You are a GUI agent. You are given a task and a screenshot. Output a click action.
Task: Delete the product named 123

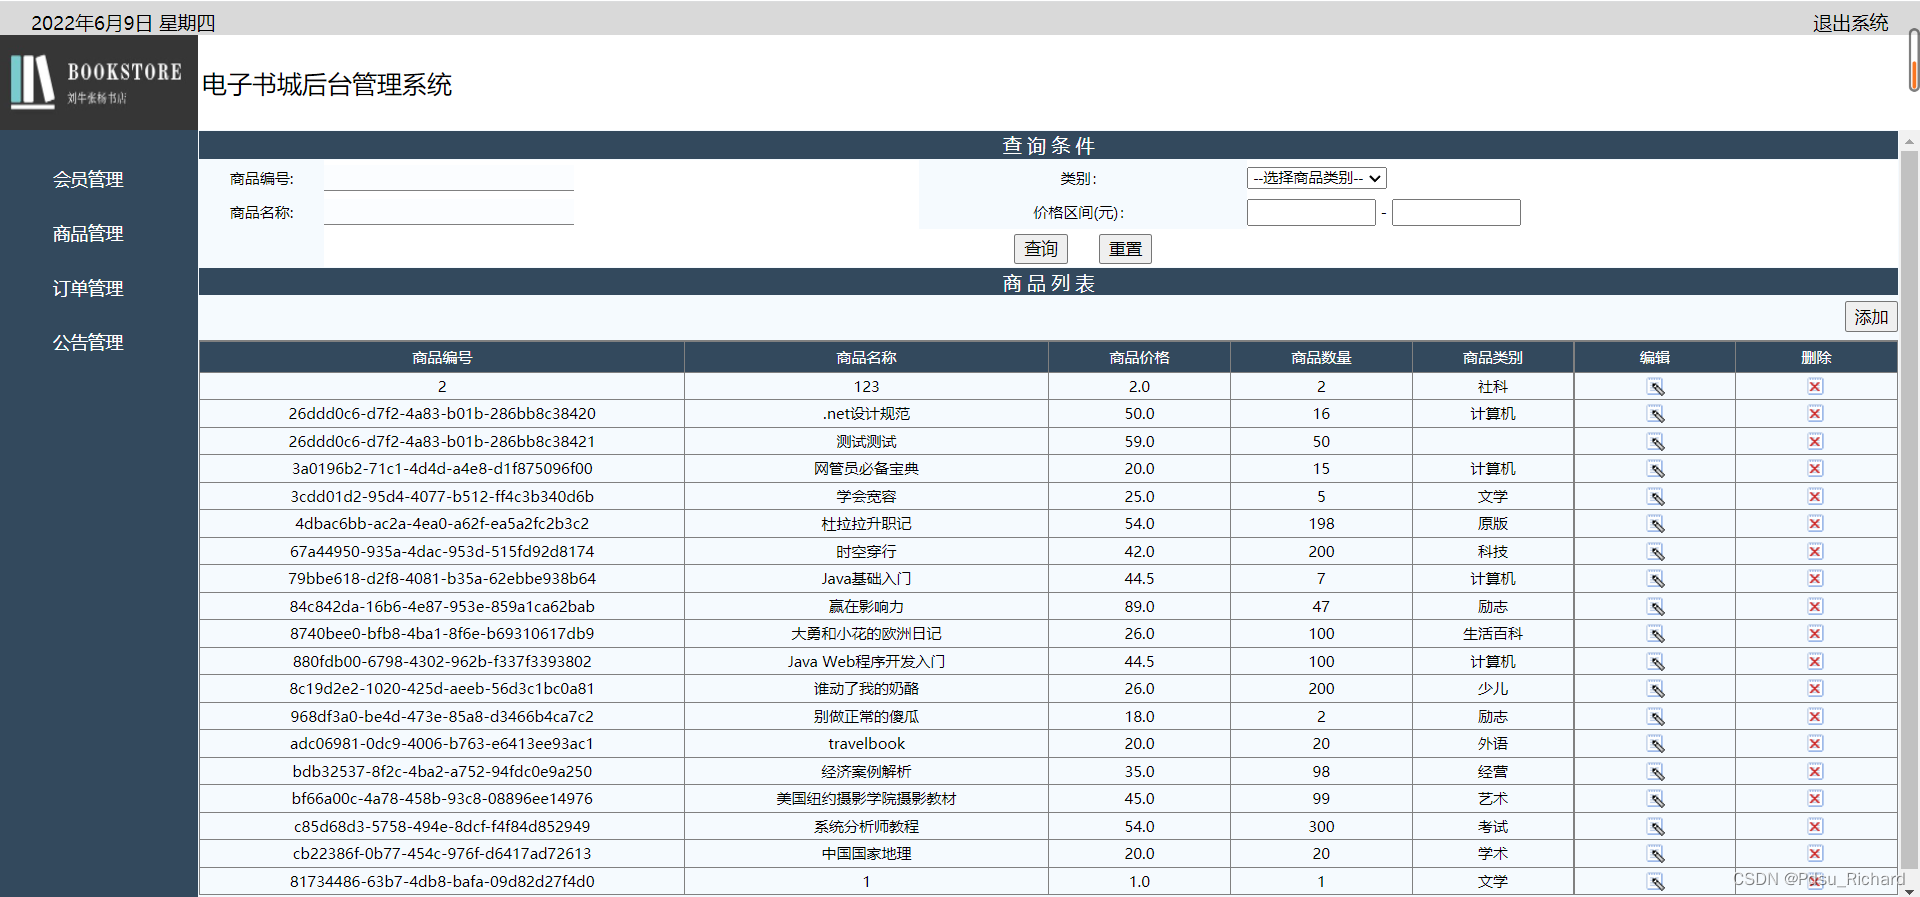(1815, 387)
